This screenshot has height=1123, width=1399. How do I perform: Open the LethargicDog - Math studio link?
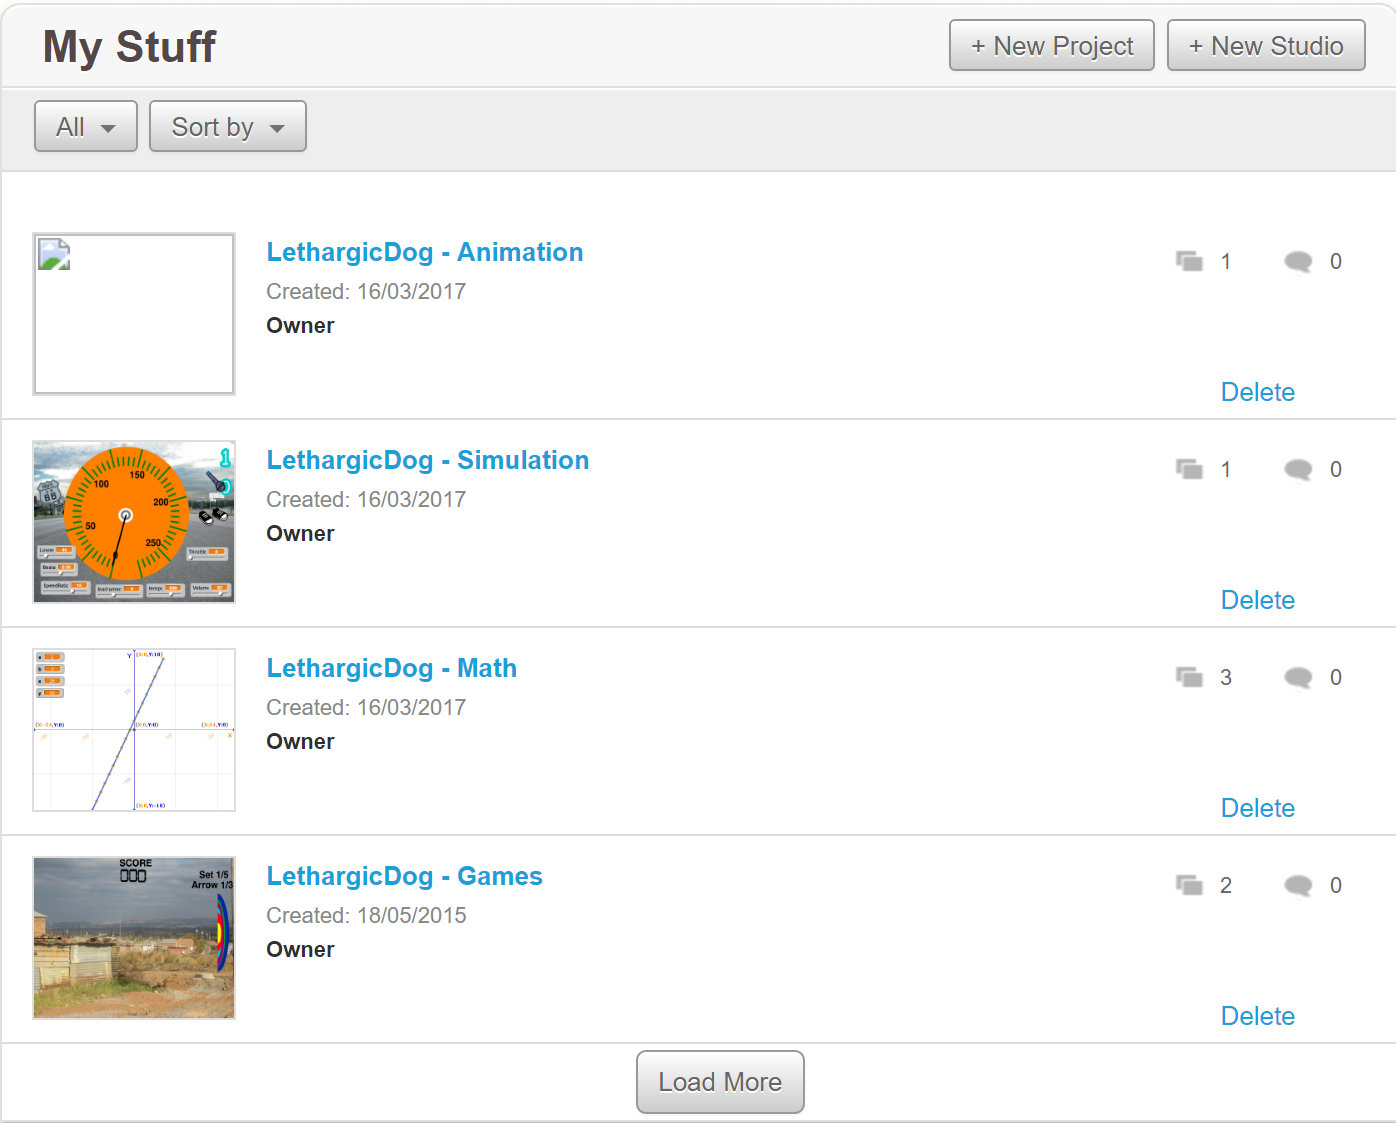(x=391, y=668)
